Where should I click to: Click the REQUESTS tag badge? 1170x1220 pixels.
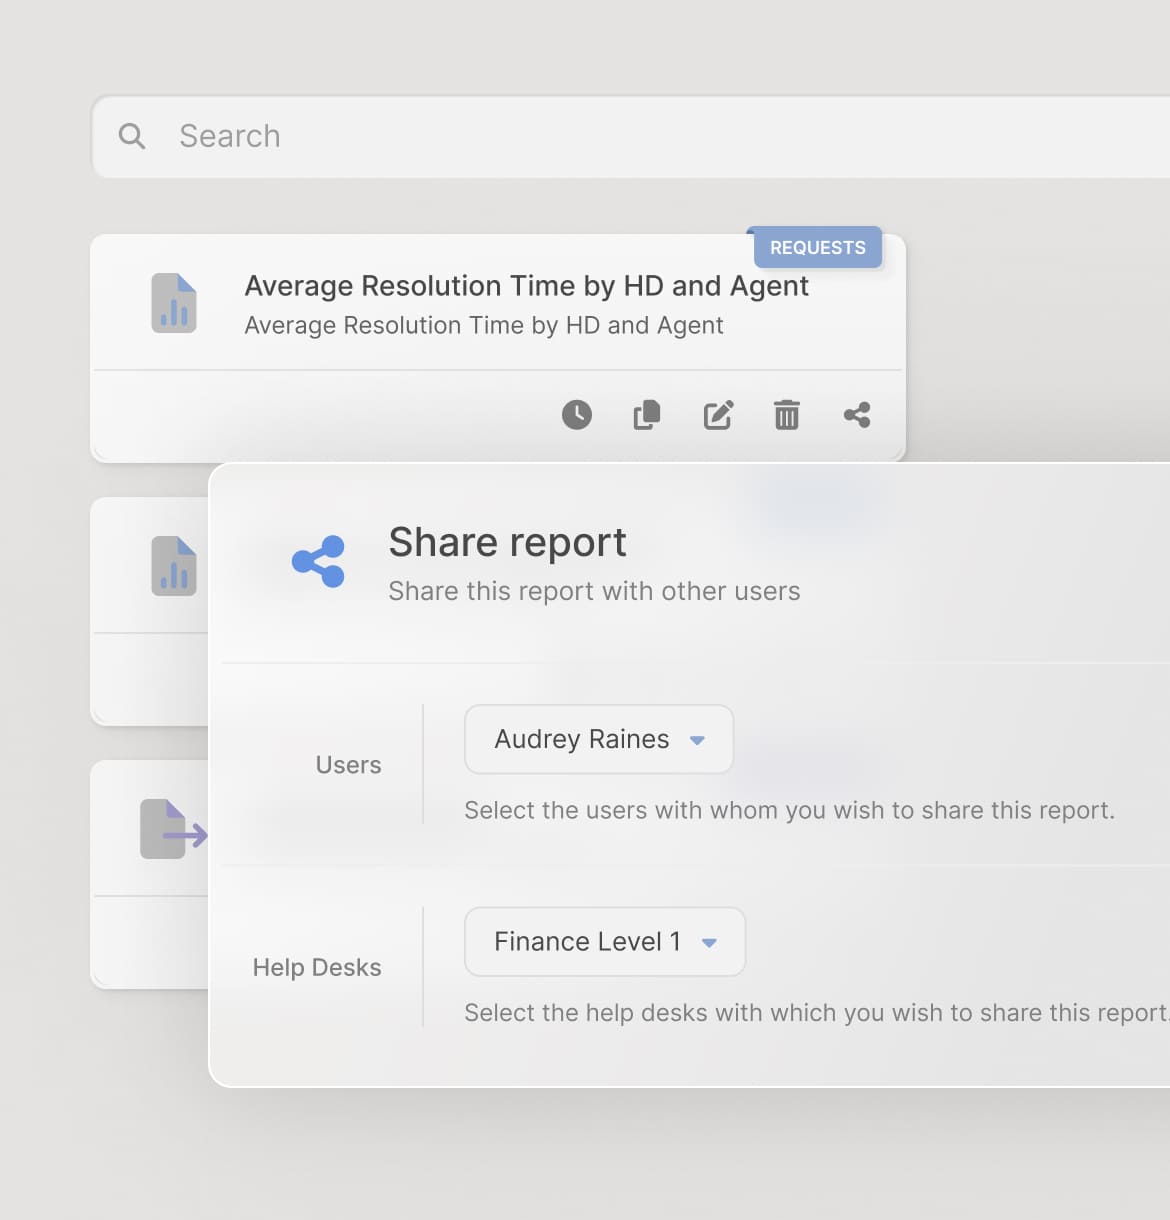(818, 248)
